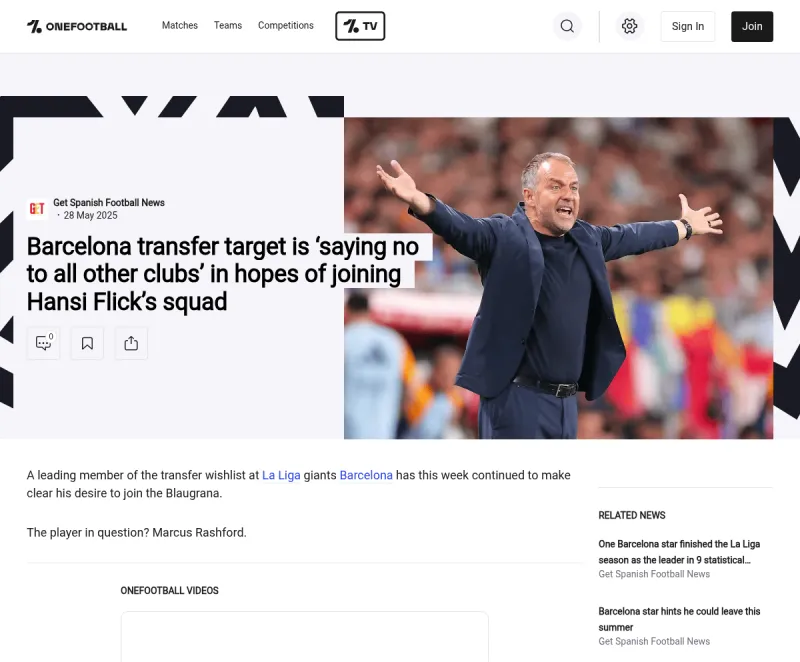Click the OneFootball logo

[x=77, y=27]
